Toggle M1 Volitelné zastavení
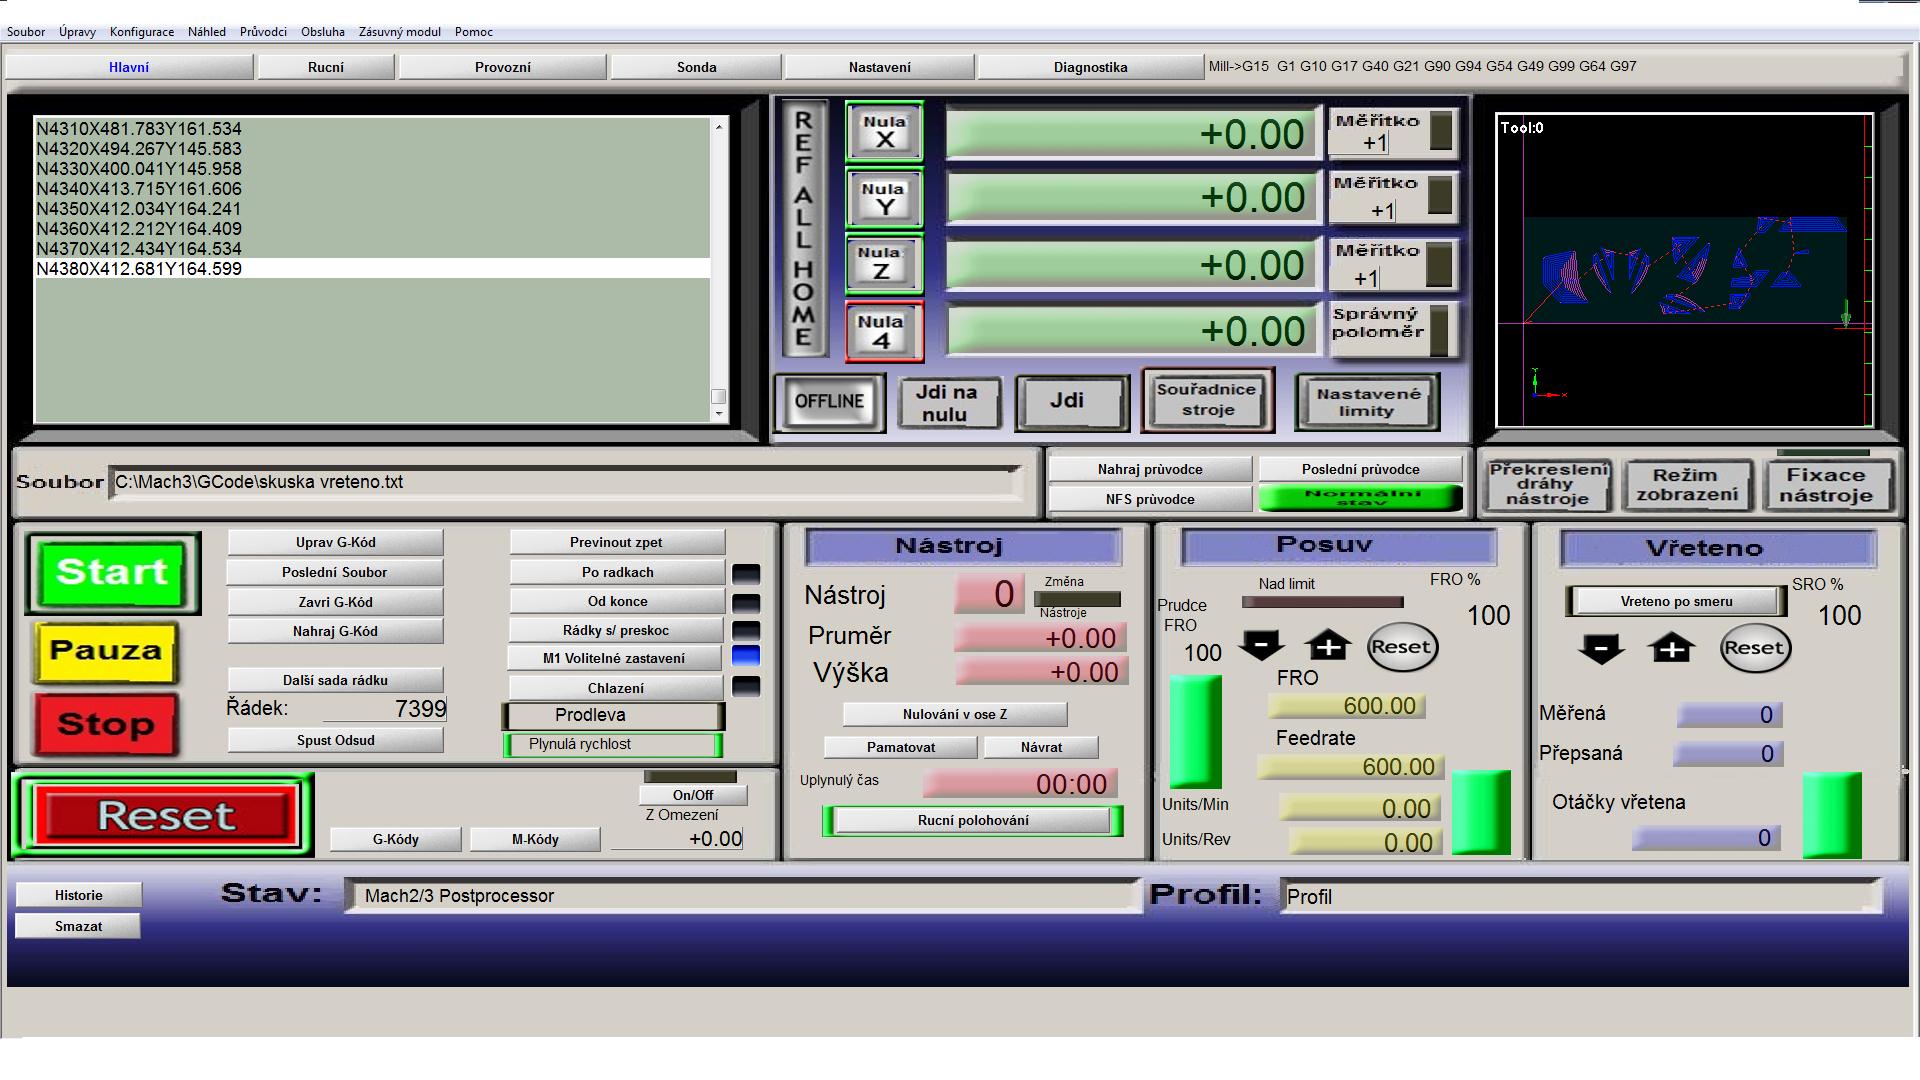1920x1080 pixels. point(614,658)
